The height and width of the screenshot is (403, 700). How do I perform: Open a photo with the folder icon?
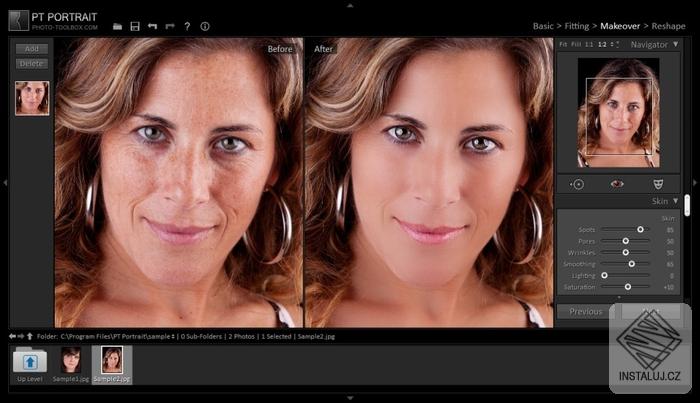tap(117, 26)
